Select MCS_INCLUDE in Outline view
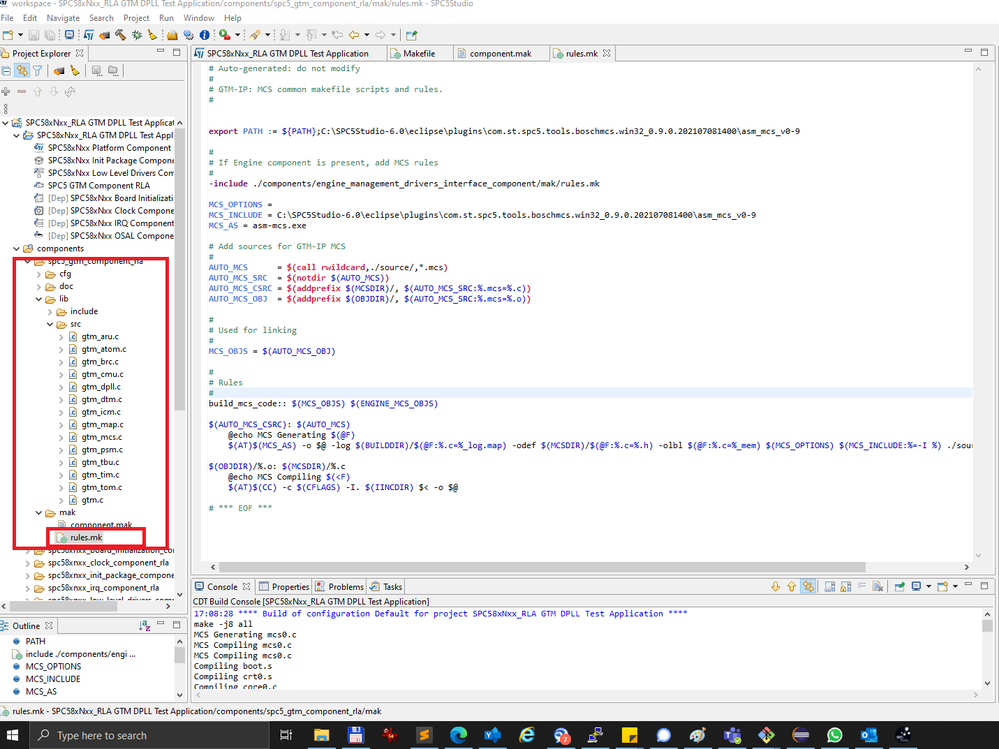Screen dimensions: 999x749 [x=53, y=679]
